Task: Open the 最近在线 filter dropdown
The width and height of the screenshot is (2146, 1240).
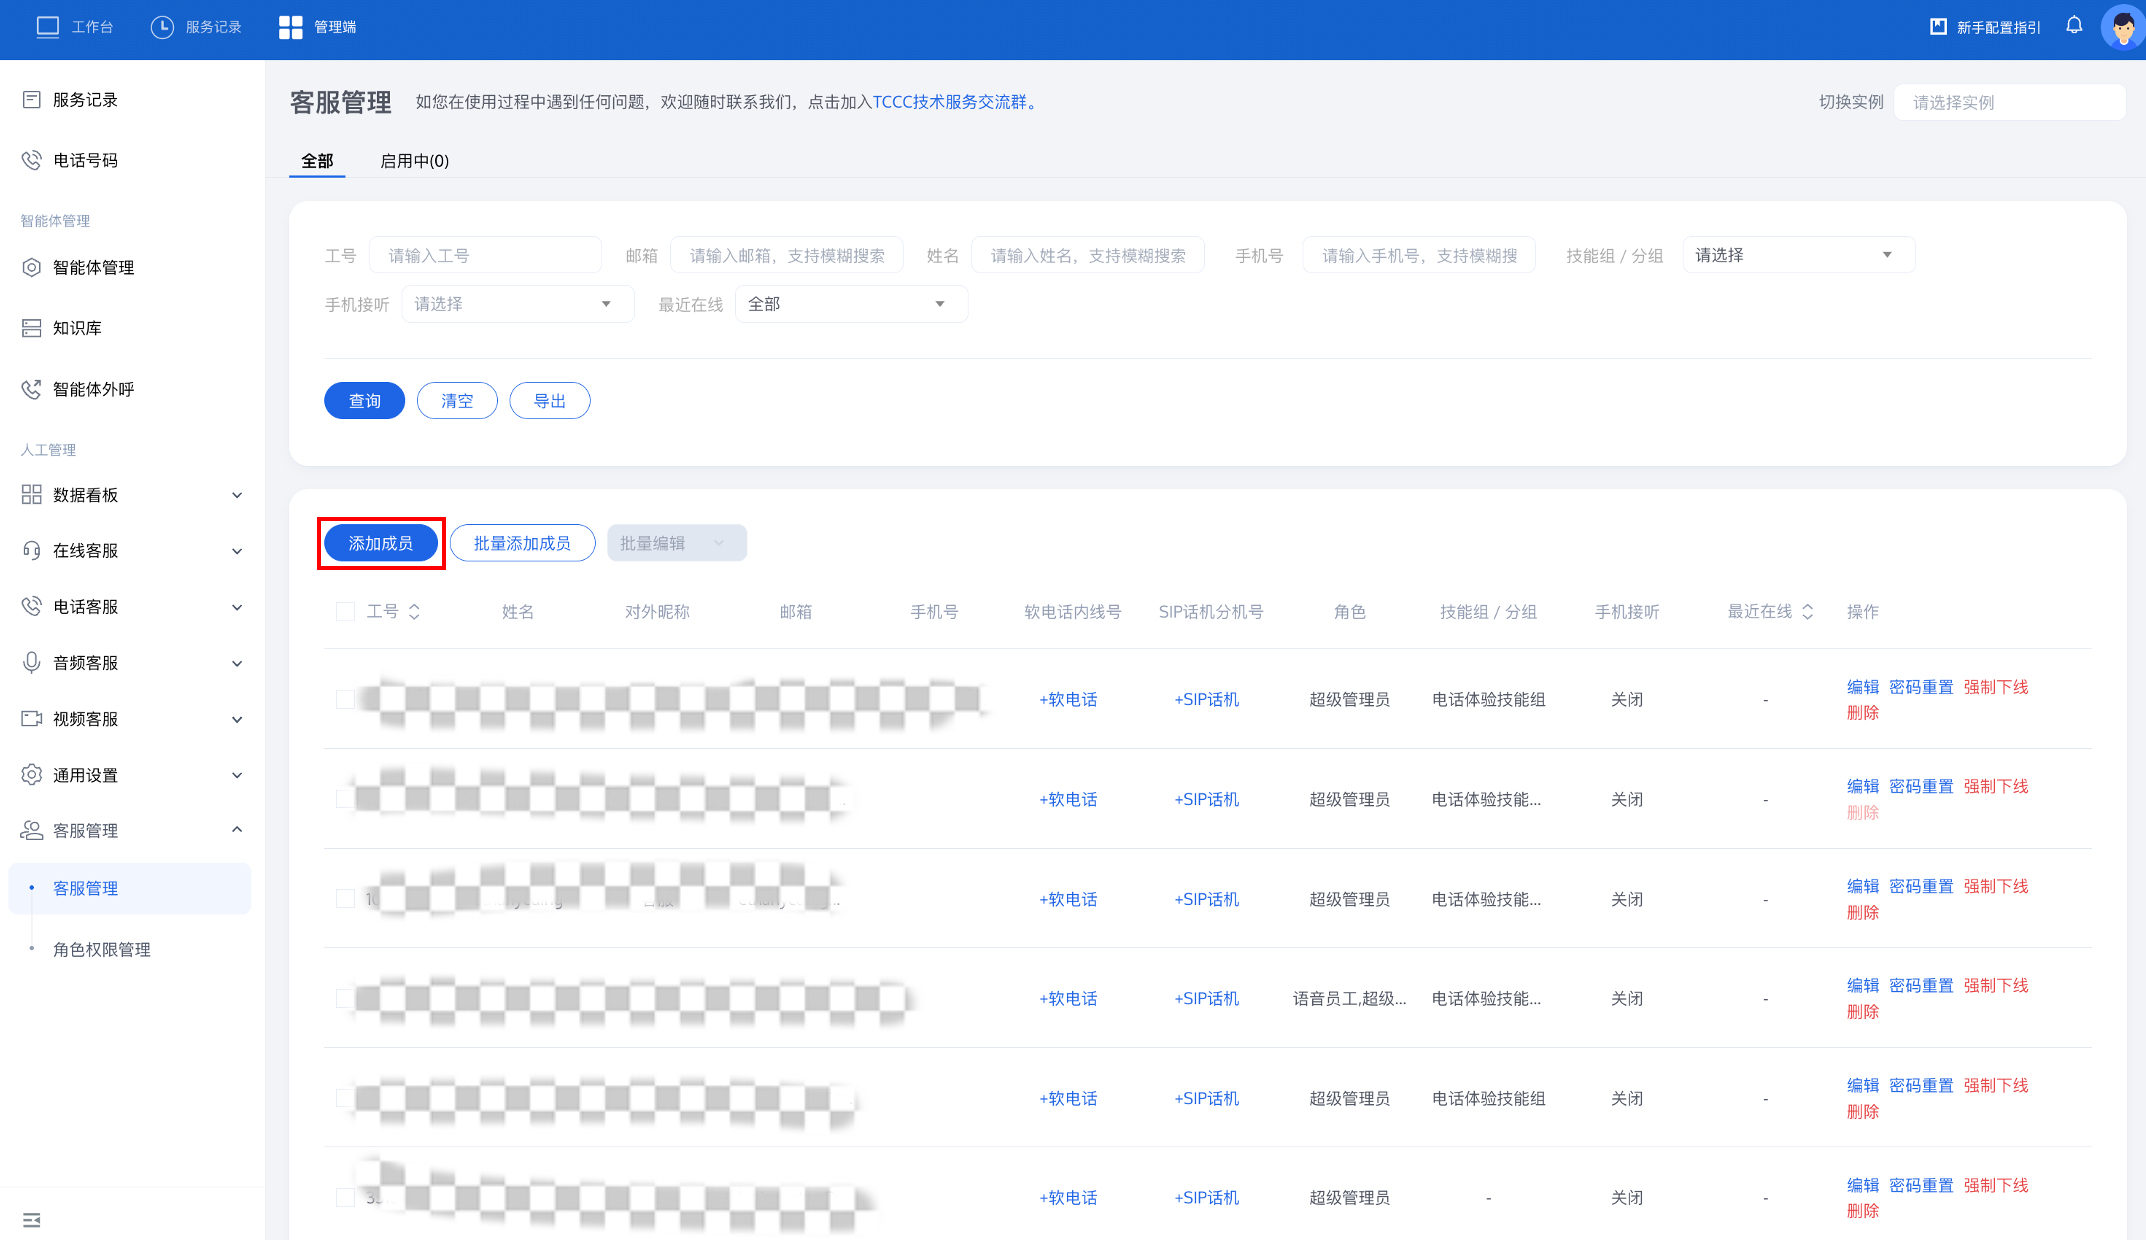Action: click(x=850, y=304)
